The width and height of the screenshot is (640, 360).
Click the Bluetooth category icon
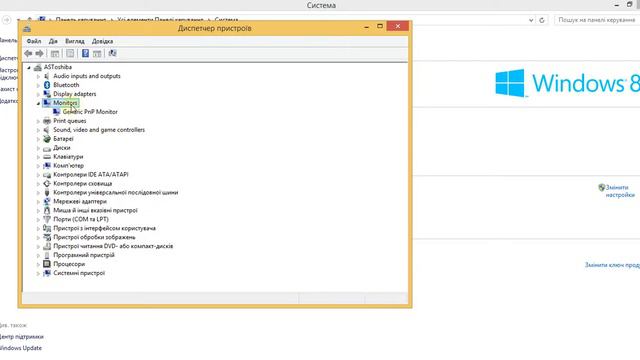pos(47,85)
